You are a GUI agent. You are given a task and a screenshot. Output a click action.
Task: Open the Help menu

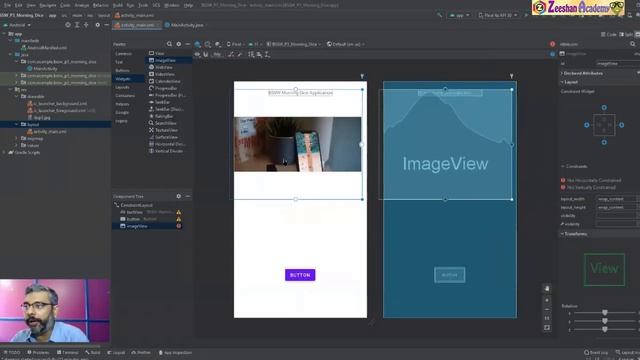(188, 5)
